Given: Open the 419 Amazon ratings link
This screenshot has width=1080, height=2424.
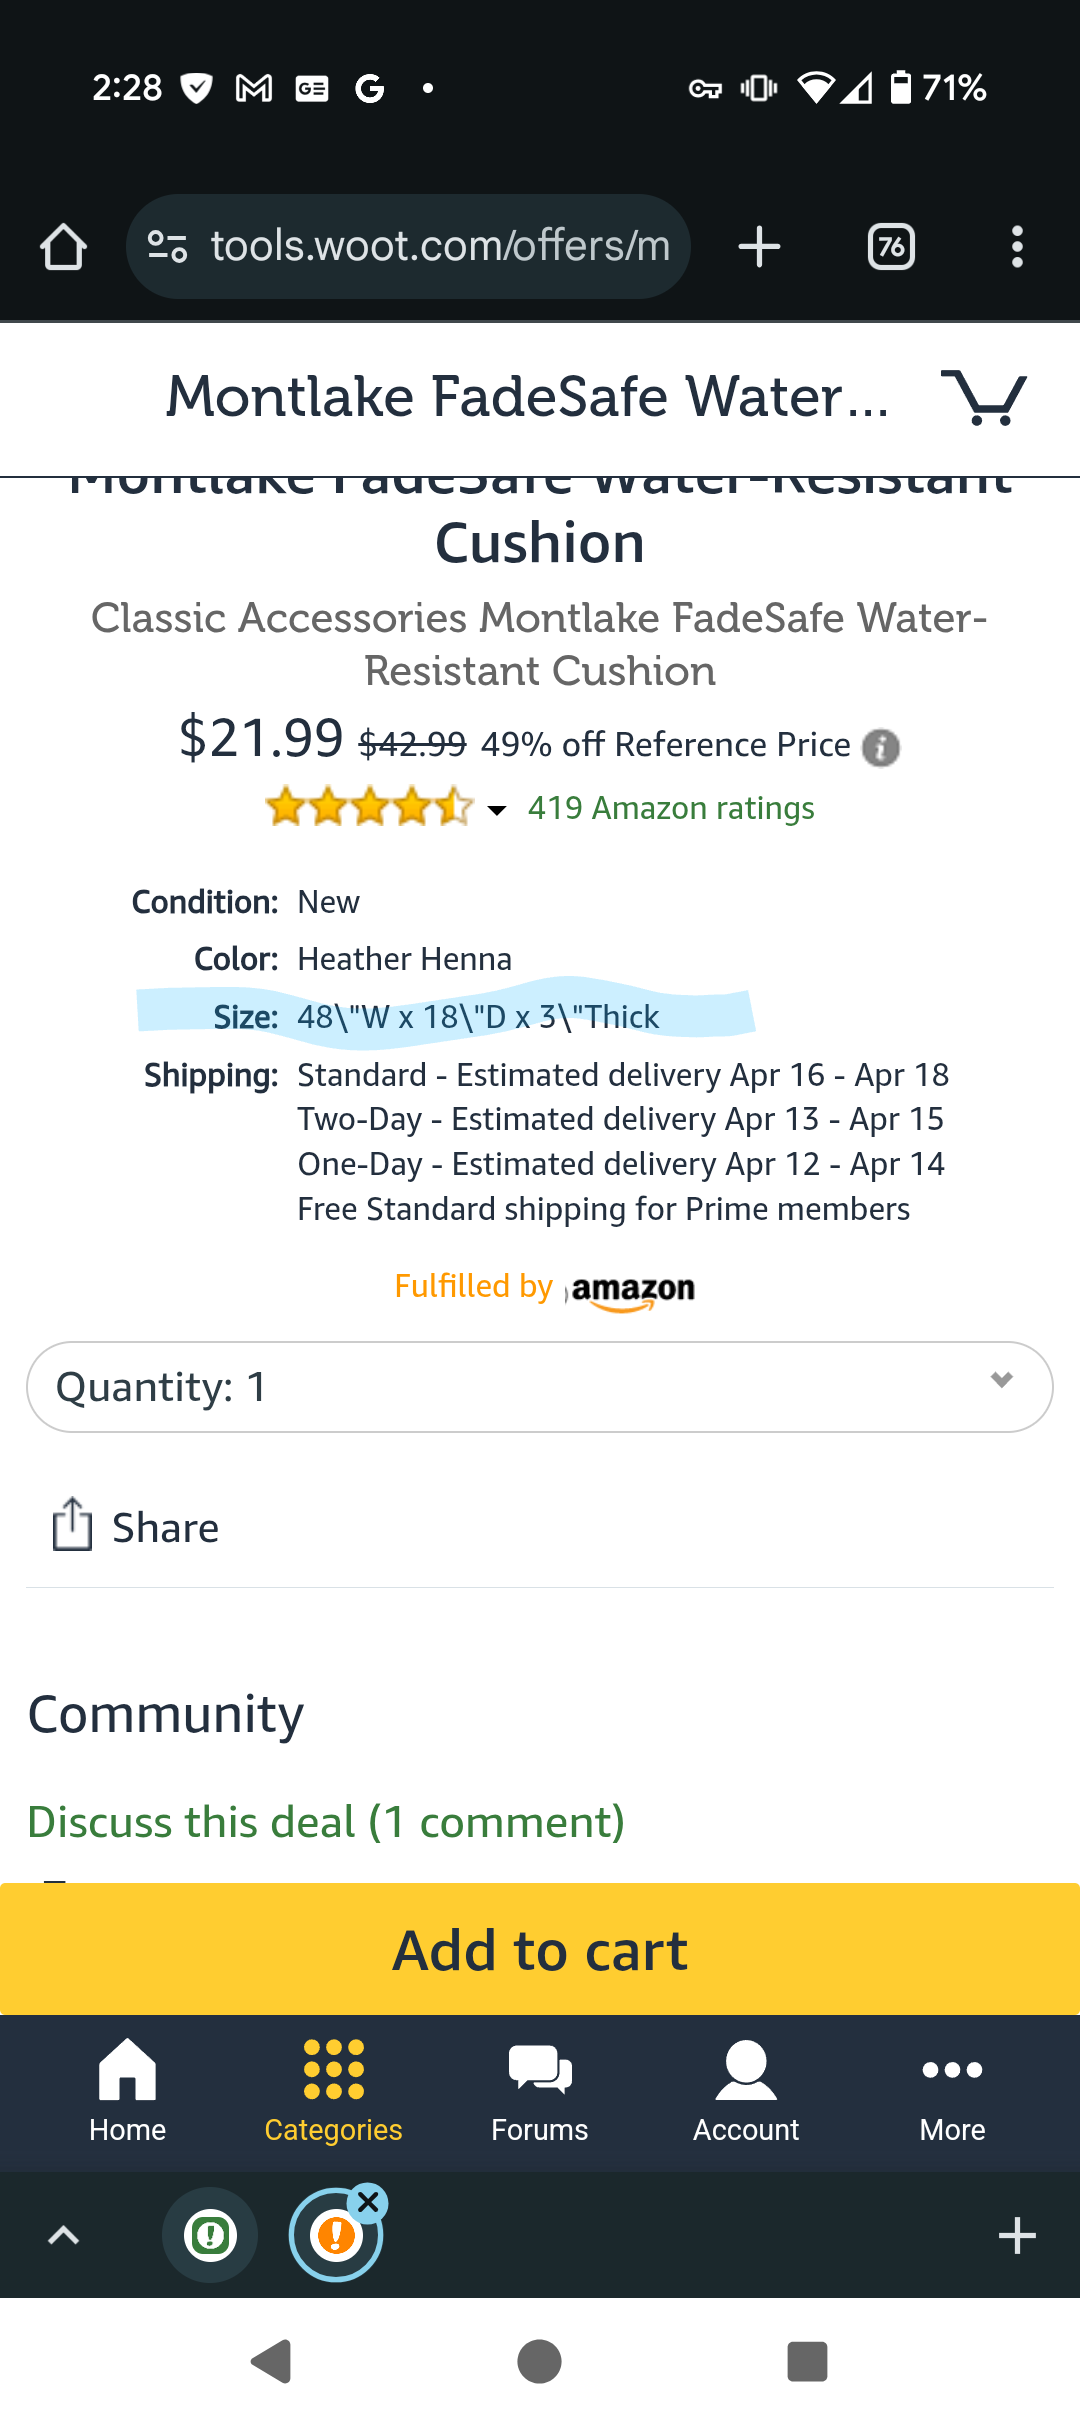Looking at the screenshot, I should click(671, 808).
